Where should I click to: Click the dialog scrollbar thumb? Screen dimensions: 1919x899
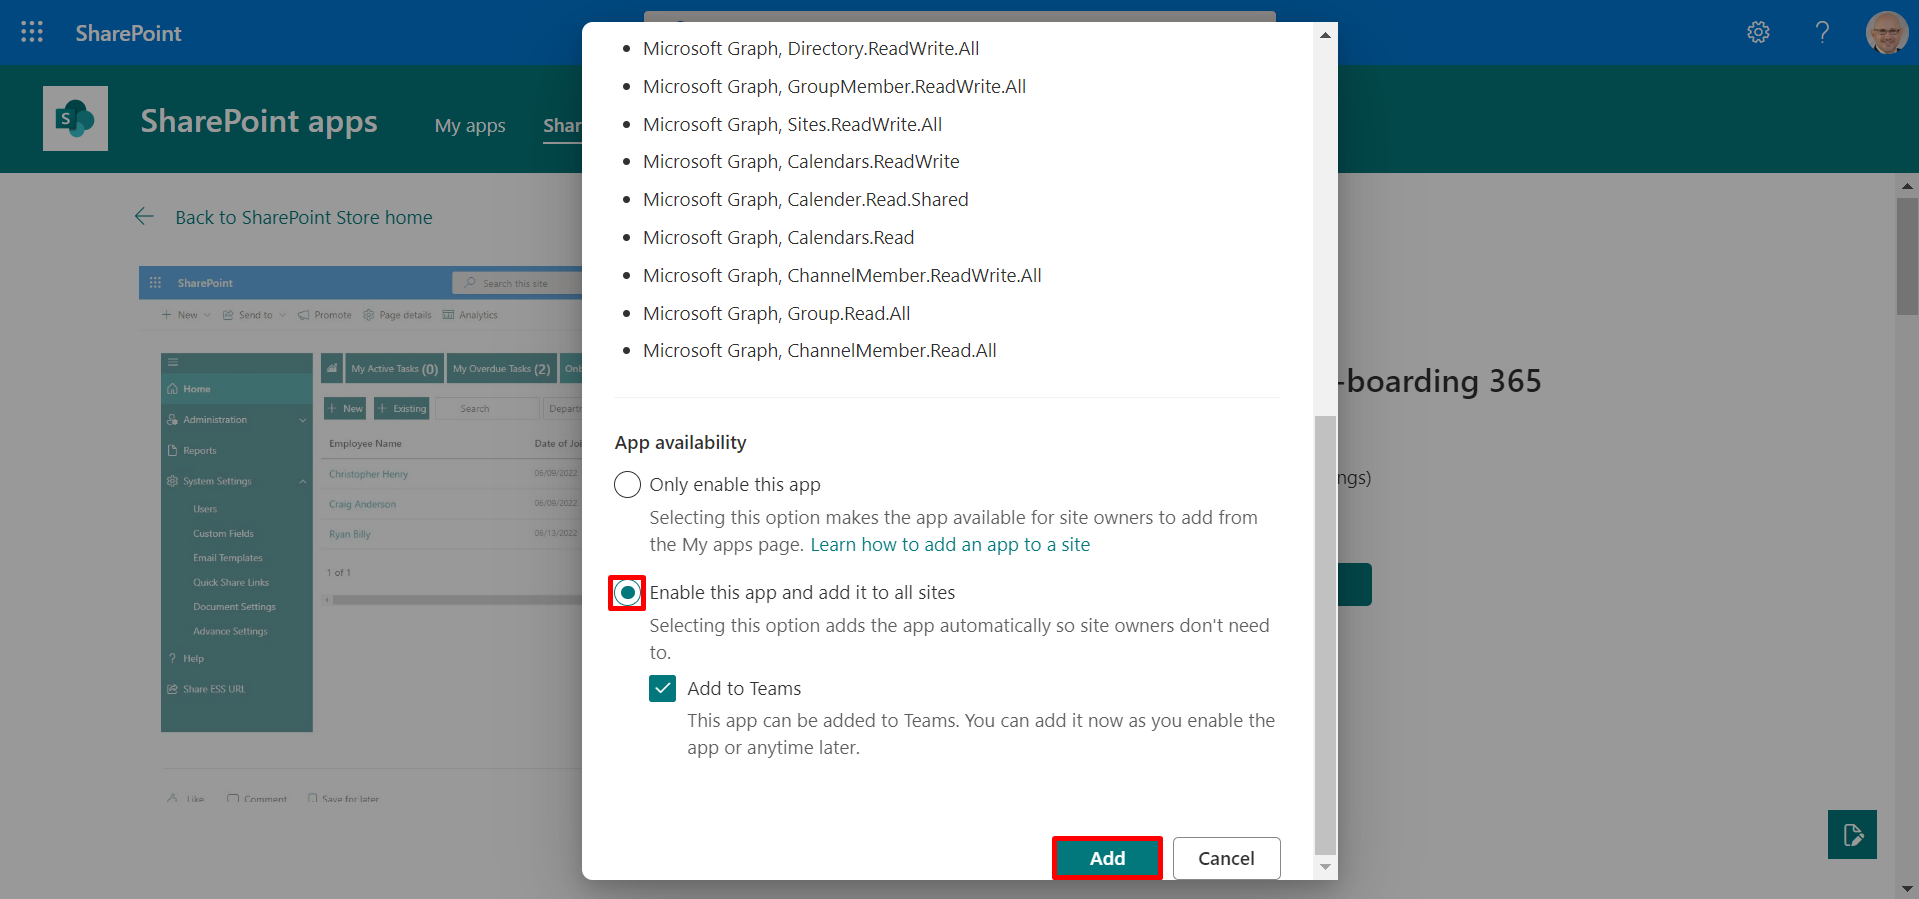click(1325, 635)
